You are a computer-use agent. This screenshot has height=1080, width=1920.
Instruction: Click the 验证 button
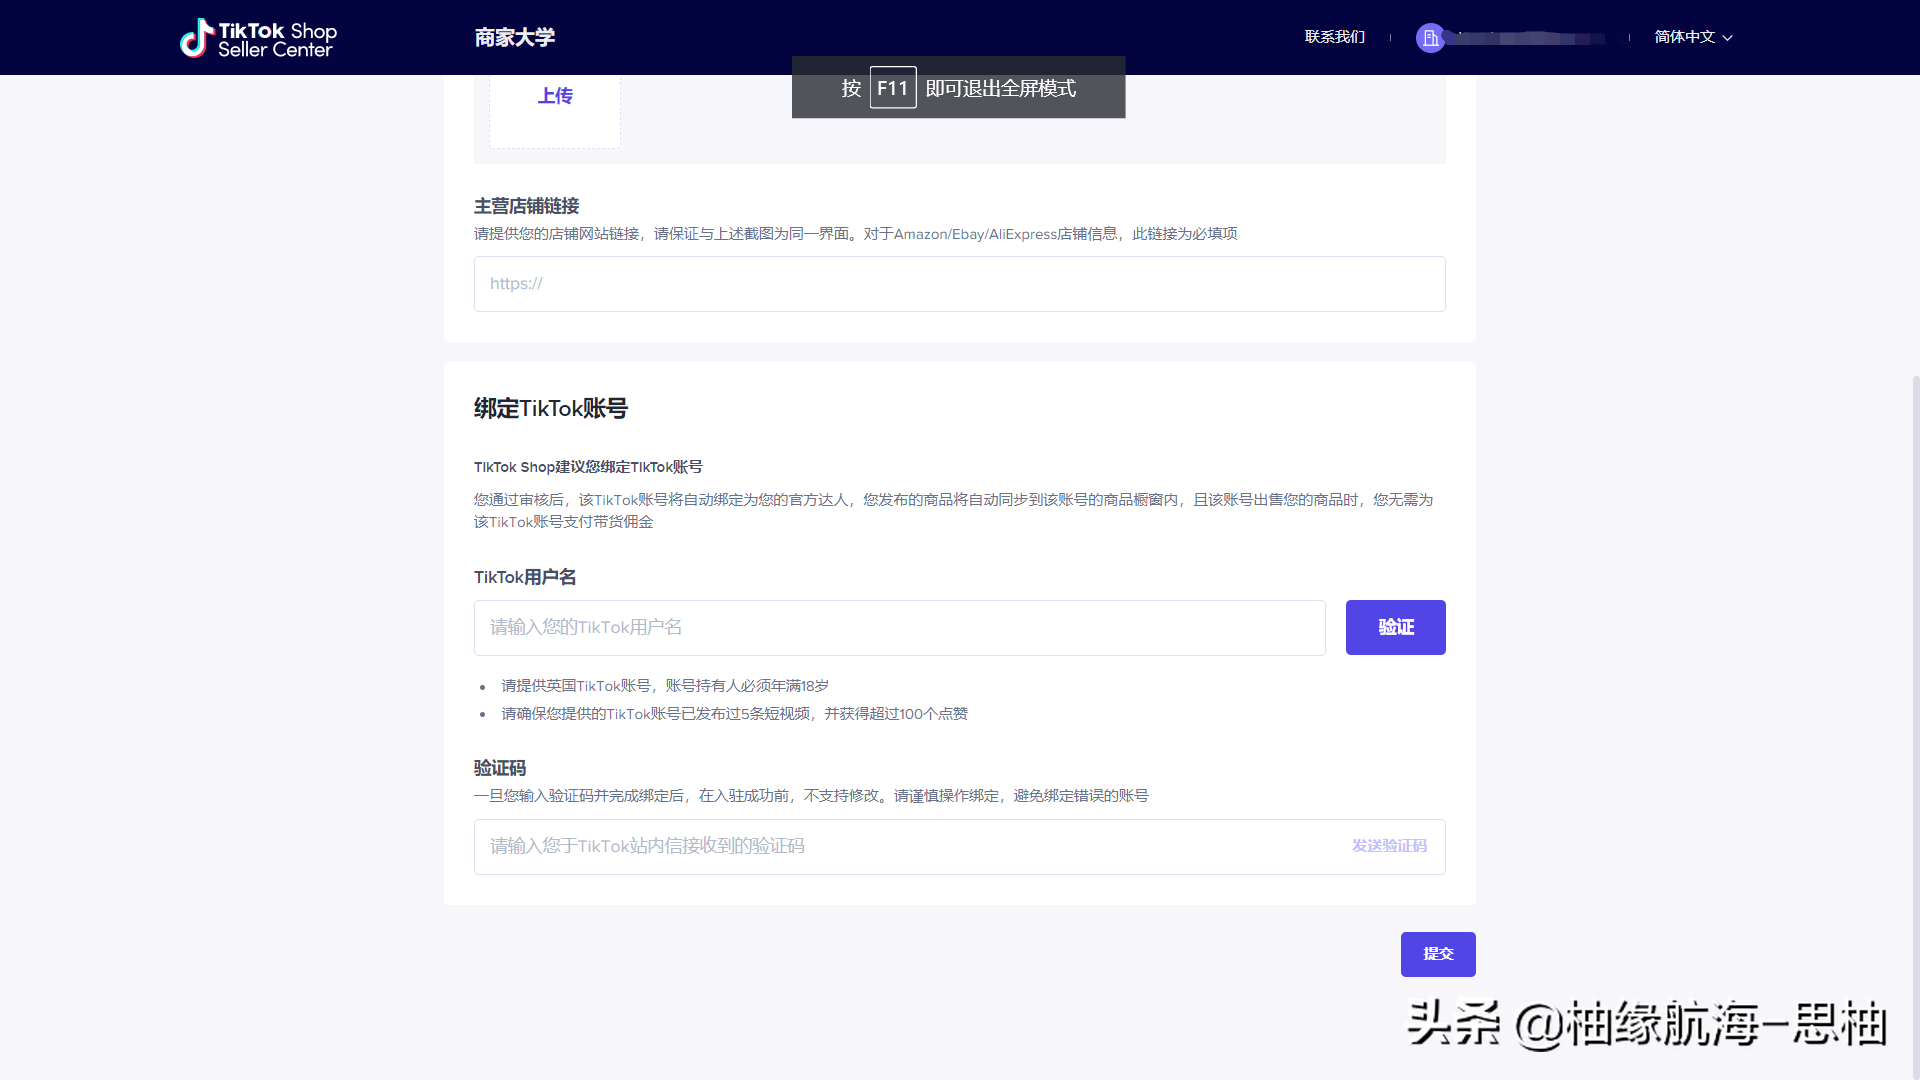pyautogui.click(x=1395, y=627)
